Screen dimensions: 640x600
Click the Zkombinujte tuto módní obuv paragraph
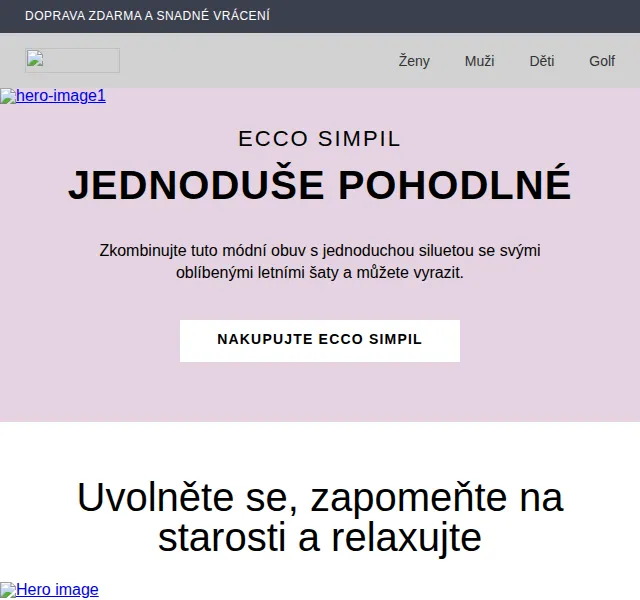320,261
